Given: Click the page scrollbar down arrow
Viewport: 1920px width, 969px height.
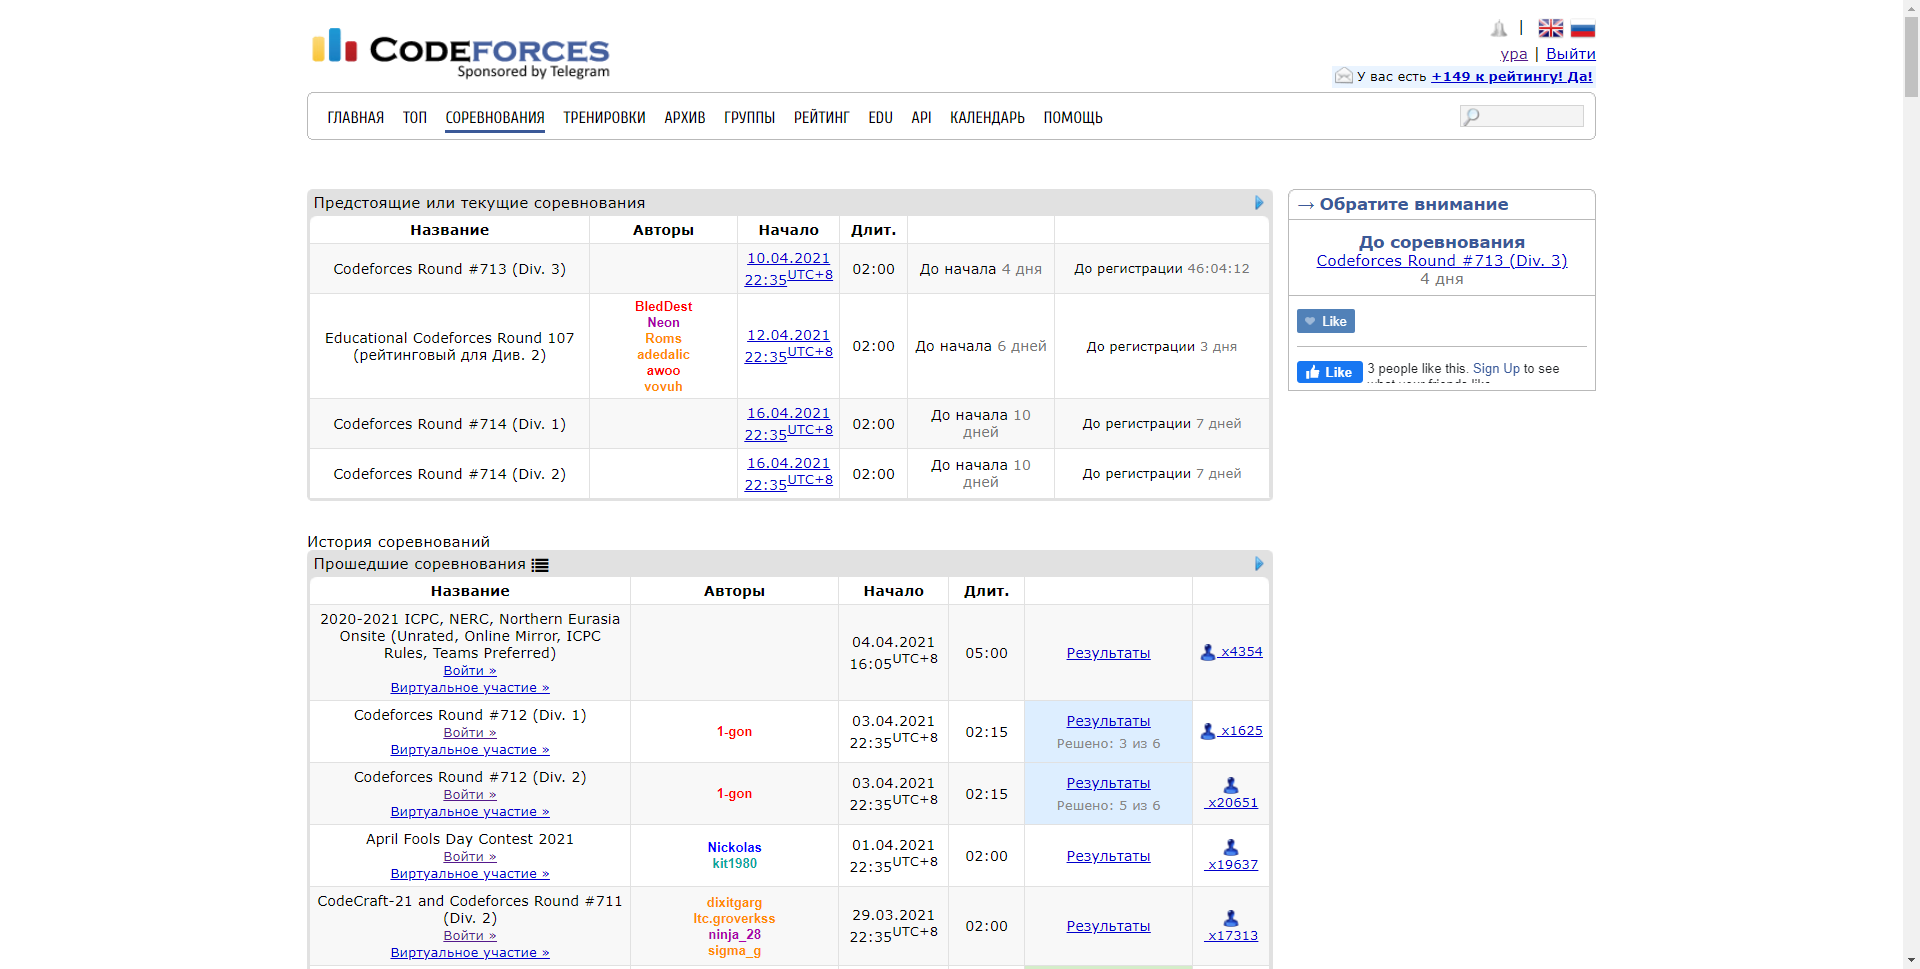Looking at the screenshot, I should [x=1911, y=960].
